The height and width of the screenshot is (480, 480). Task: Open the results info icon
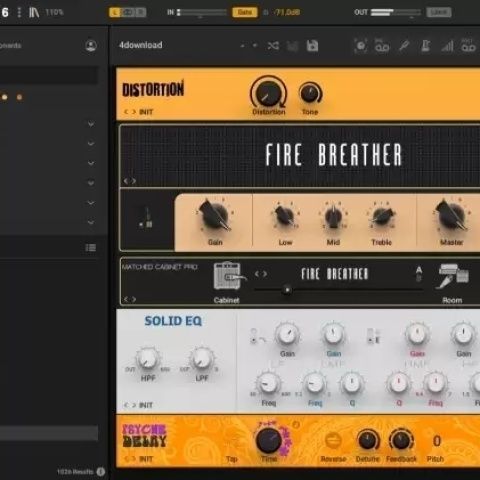point(101,472)
